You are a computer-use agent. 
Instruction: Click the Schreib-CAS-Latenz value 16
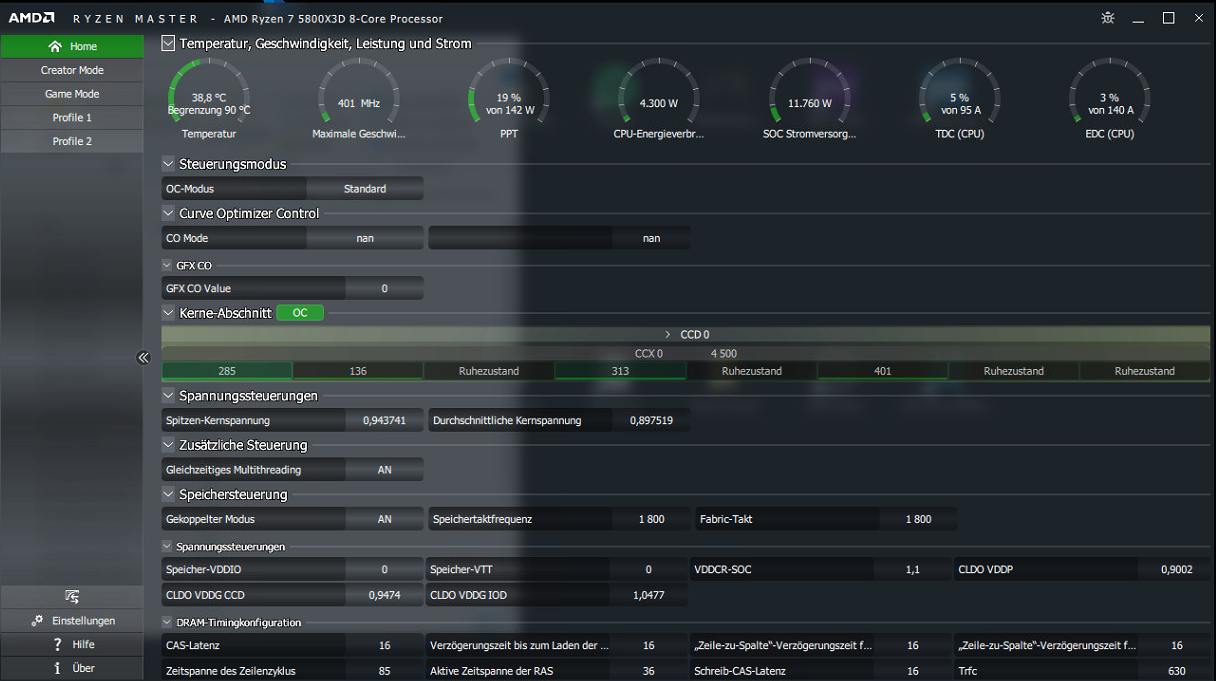[x=912, y=671]
